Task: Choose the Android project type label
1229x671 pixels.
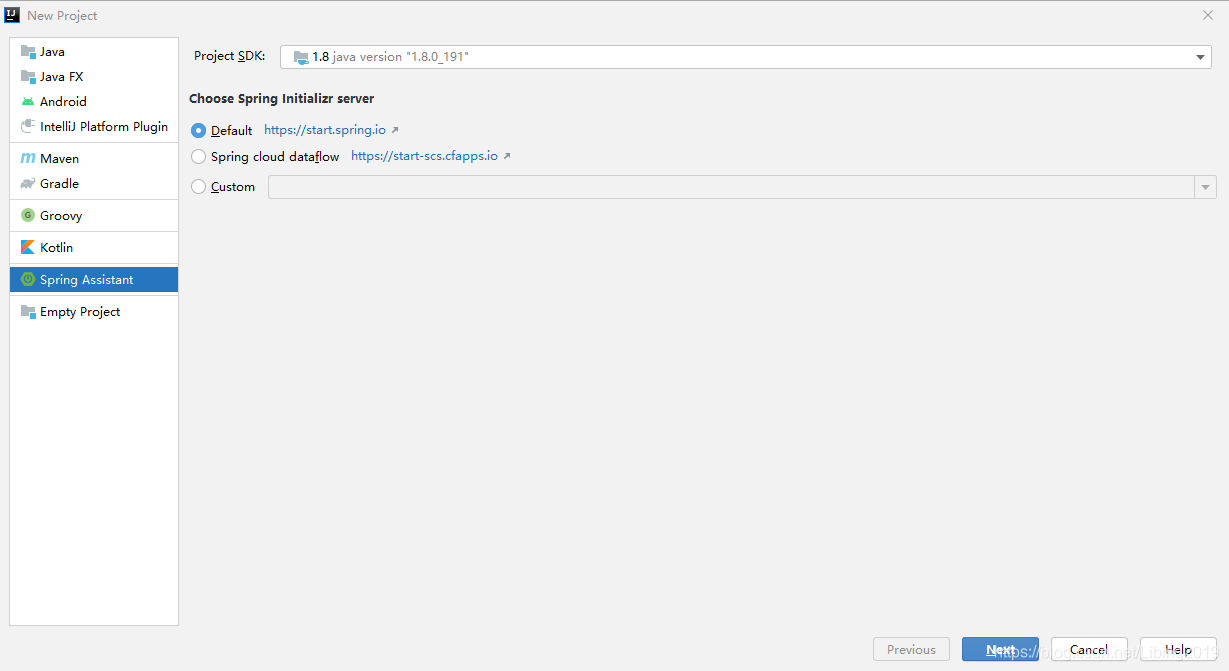Action: tap(63, 102)
